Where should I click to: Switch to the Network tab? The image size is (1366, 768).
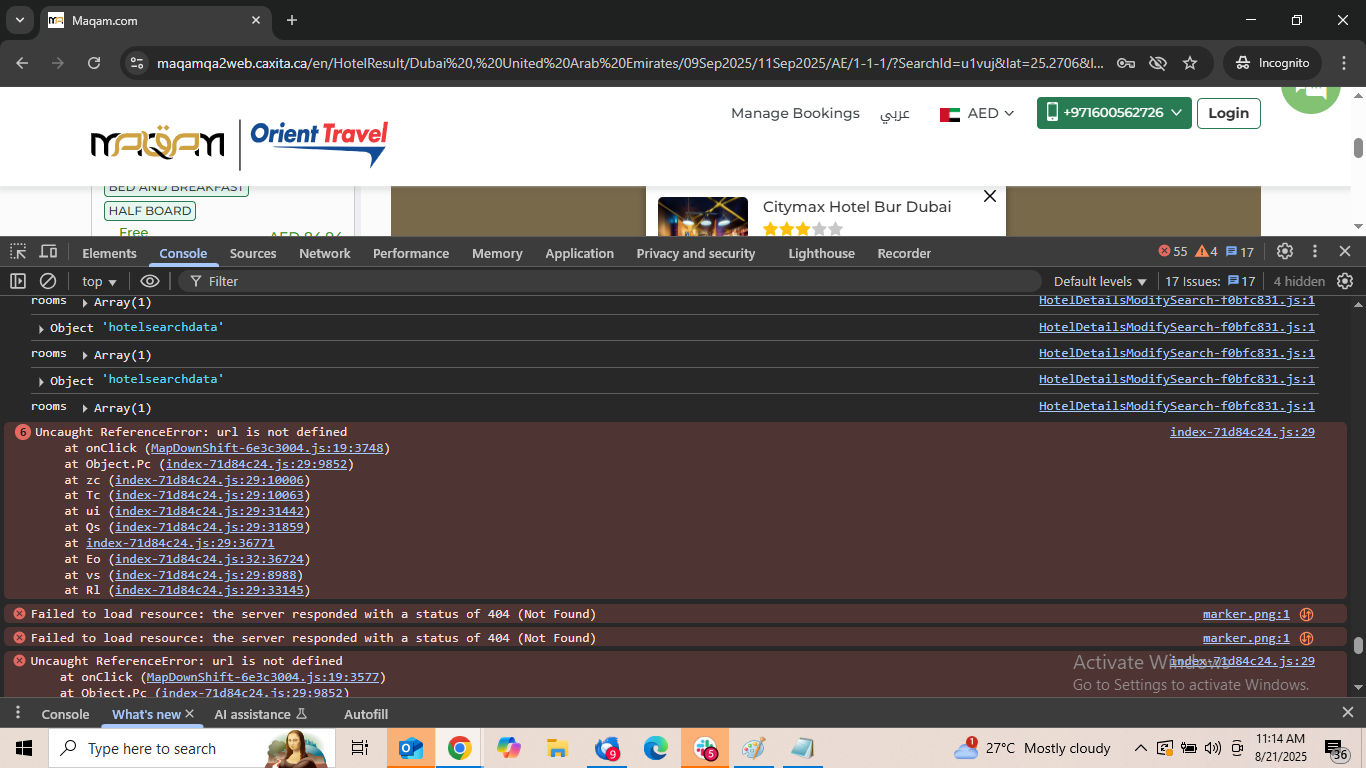click(325, 254)
